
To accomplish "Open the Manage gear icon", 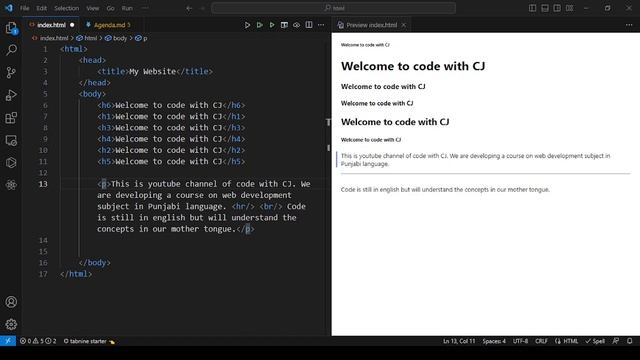I will click(x=11, y=324).
